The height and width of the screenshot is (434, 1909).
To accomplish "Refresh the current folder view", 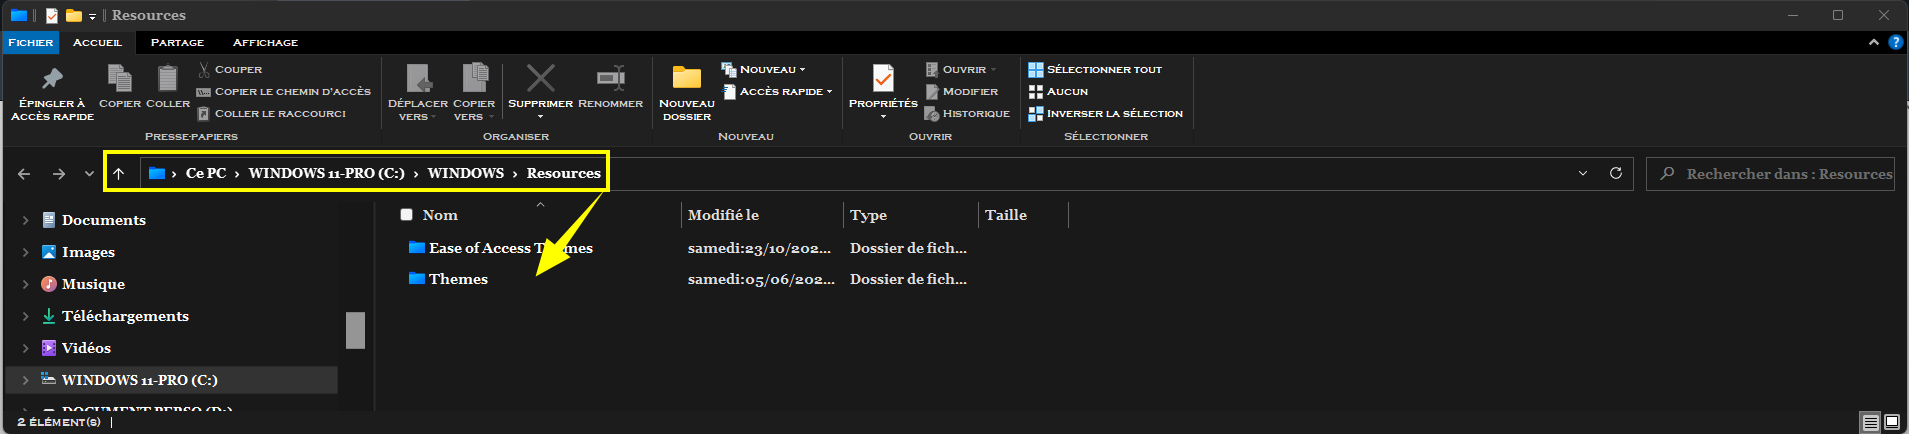I will pyautogui.click(x=1615, y=173).
